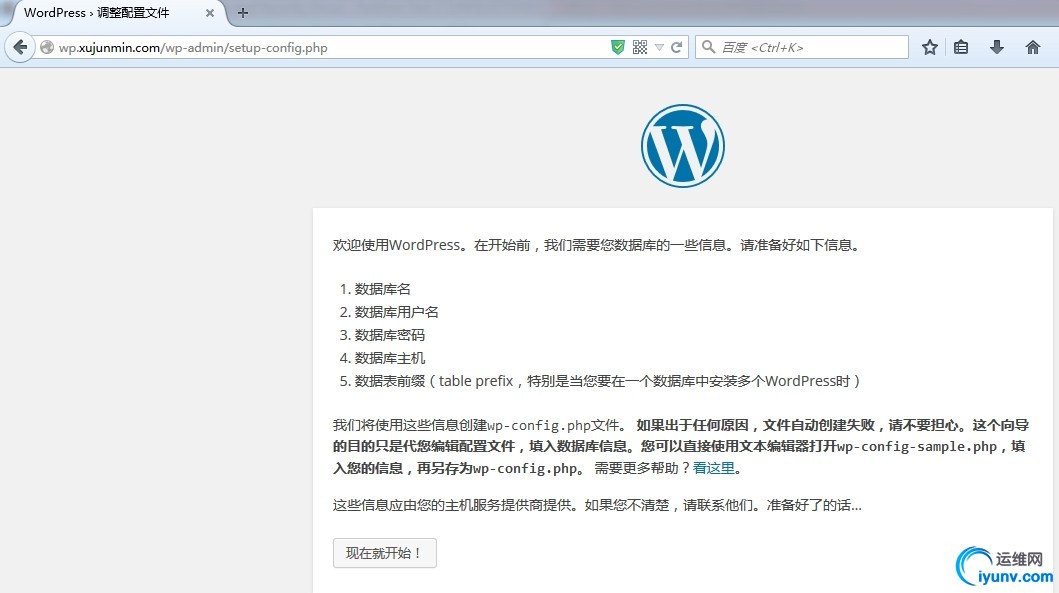The height and width of the screenshot is (593, 1059).
Task: Click the search magnifier icon
Action: (x=708, y=47)
